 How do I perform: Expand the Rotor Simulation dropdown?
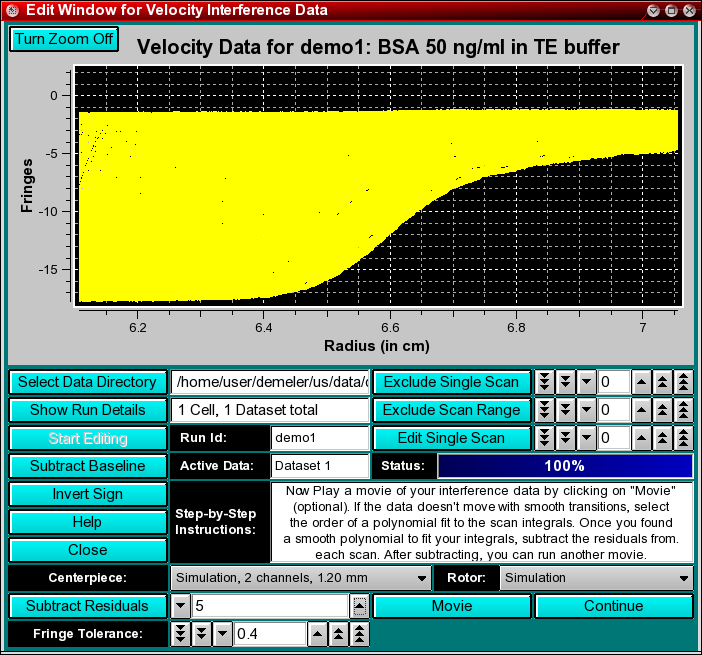(x=597, y=578)
